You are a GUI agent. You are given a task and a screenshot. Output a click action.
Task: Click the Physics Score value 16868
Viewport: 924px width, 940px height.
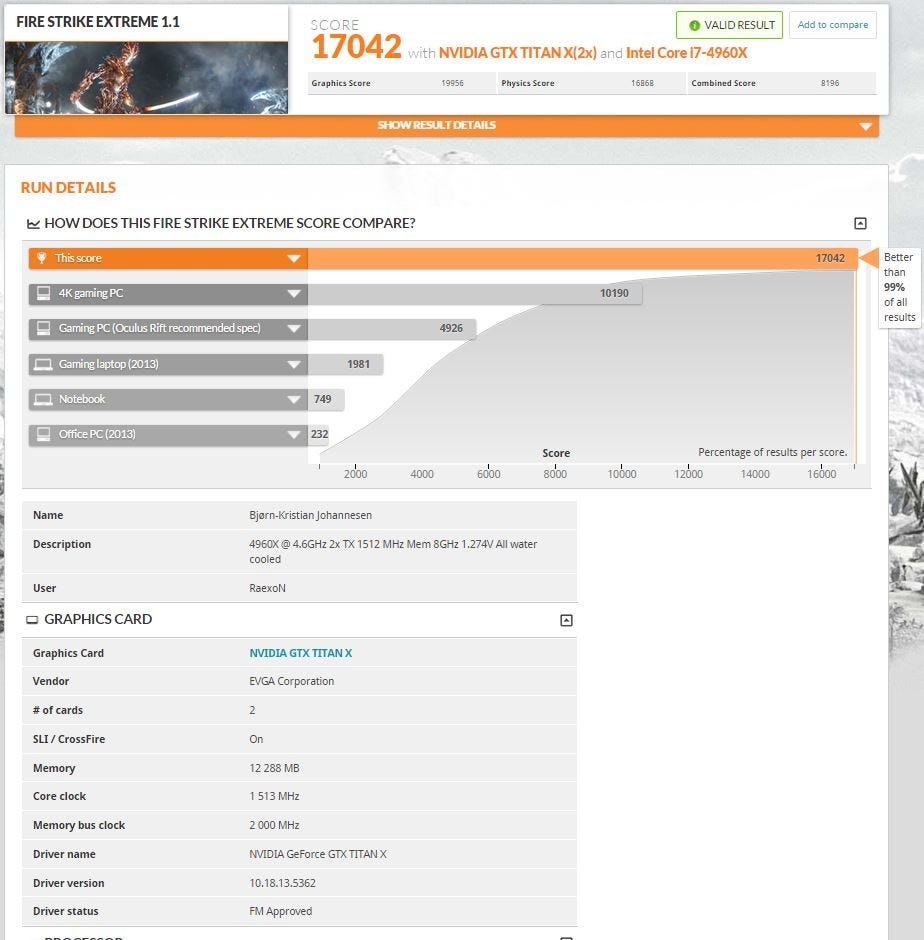(x=642, y=83)
